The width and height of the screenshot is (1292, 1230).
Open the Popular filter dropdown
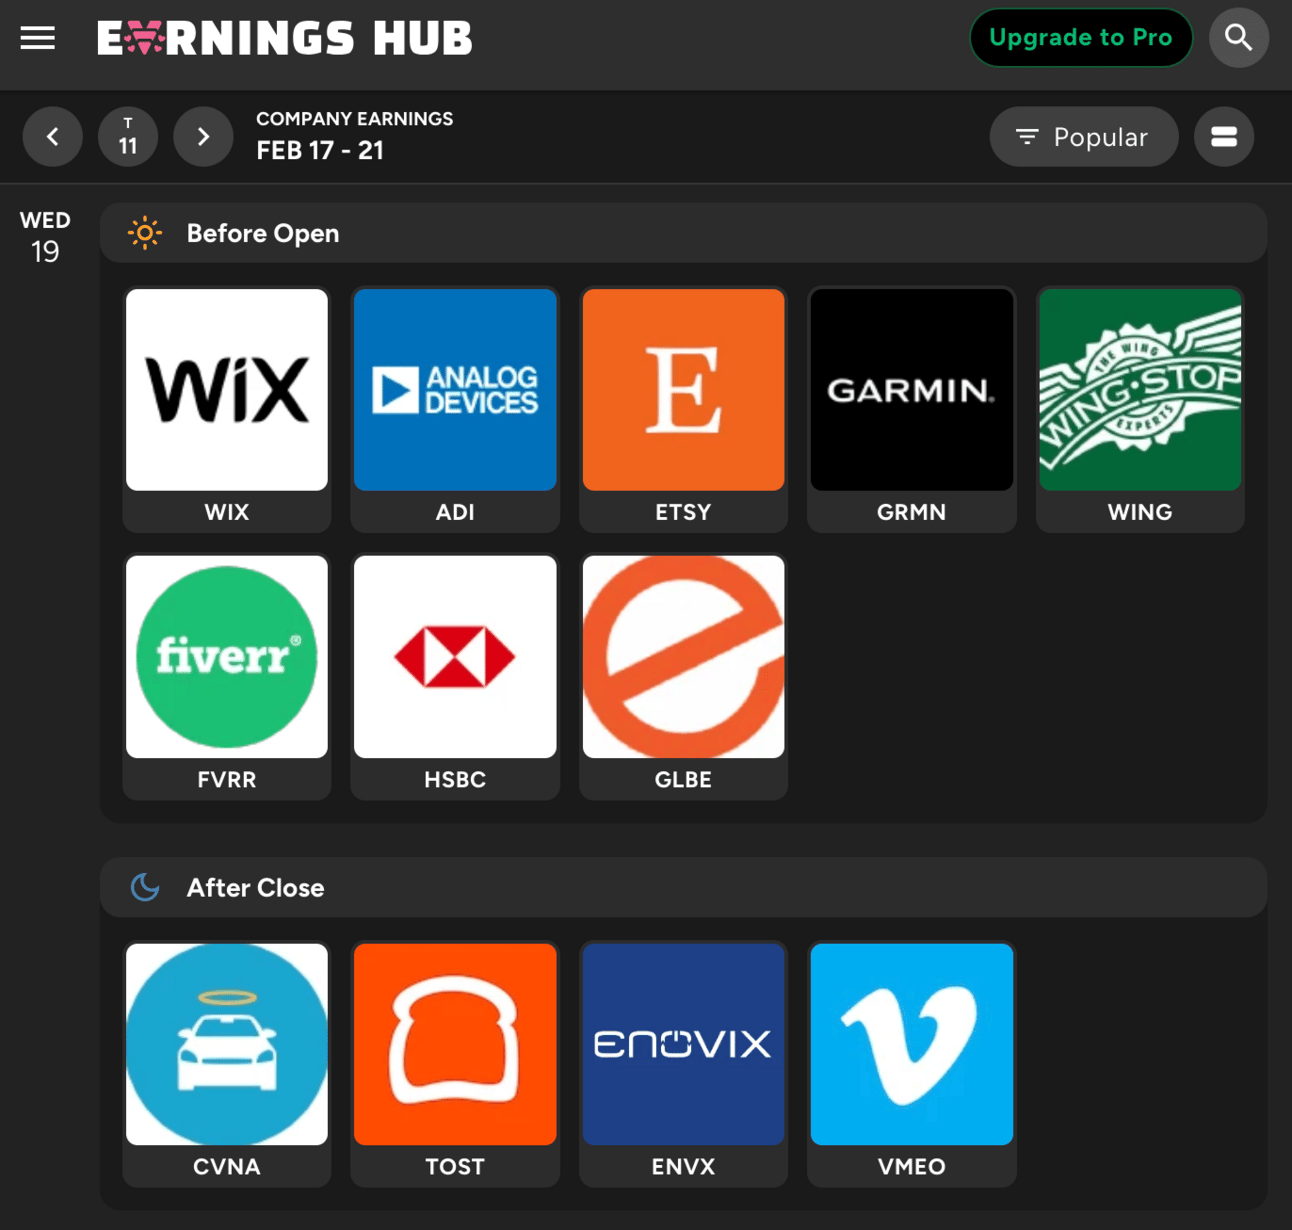[x=1084, y=137]
